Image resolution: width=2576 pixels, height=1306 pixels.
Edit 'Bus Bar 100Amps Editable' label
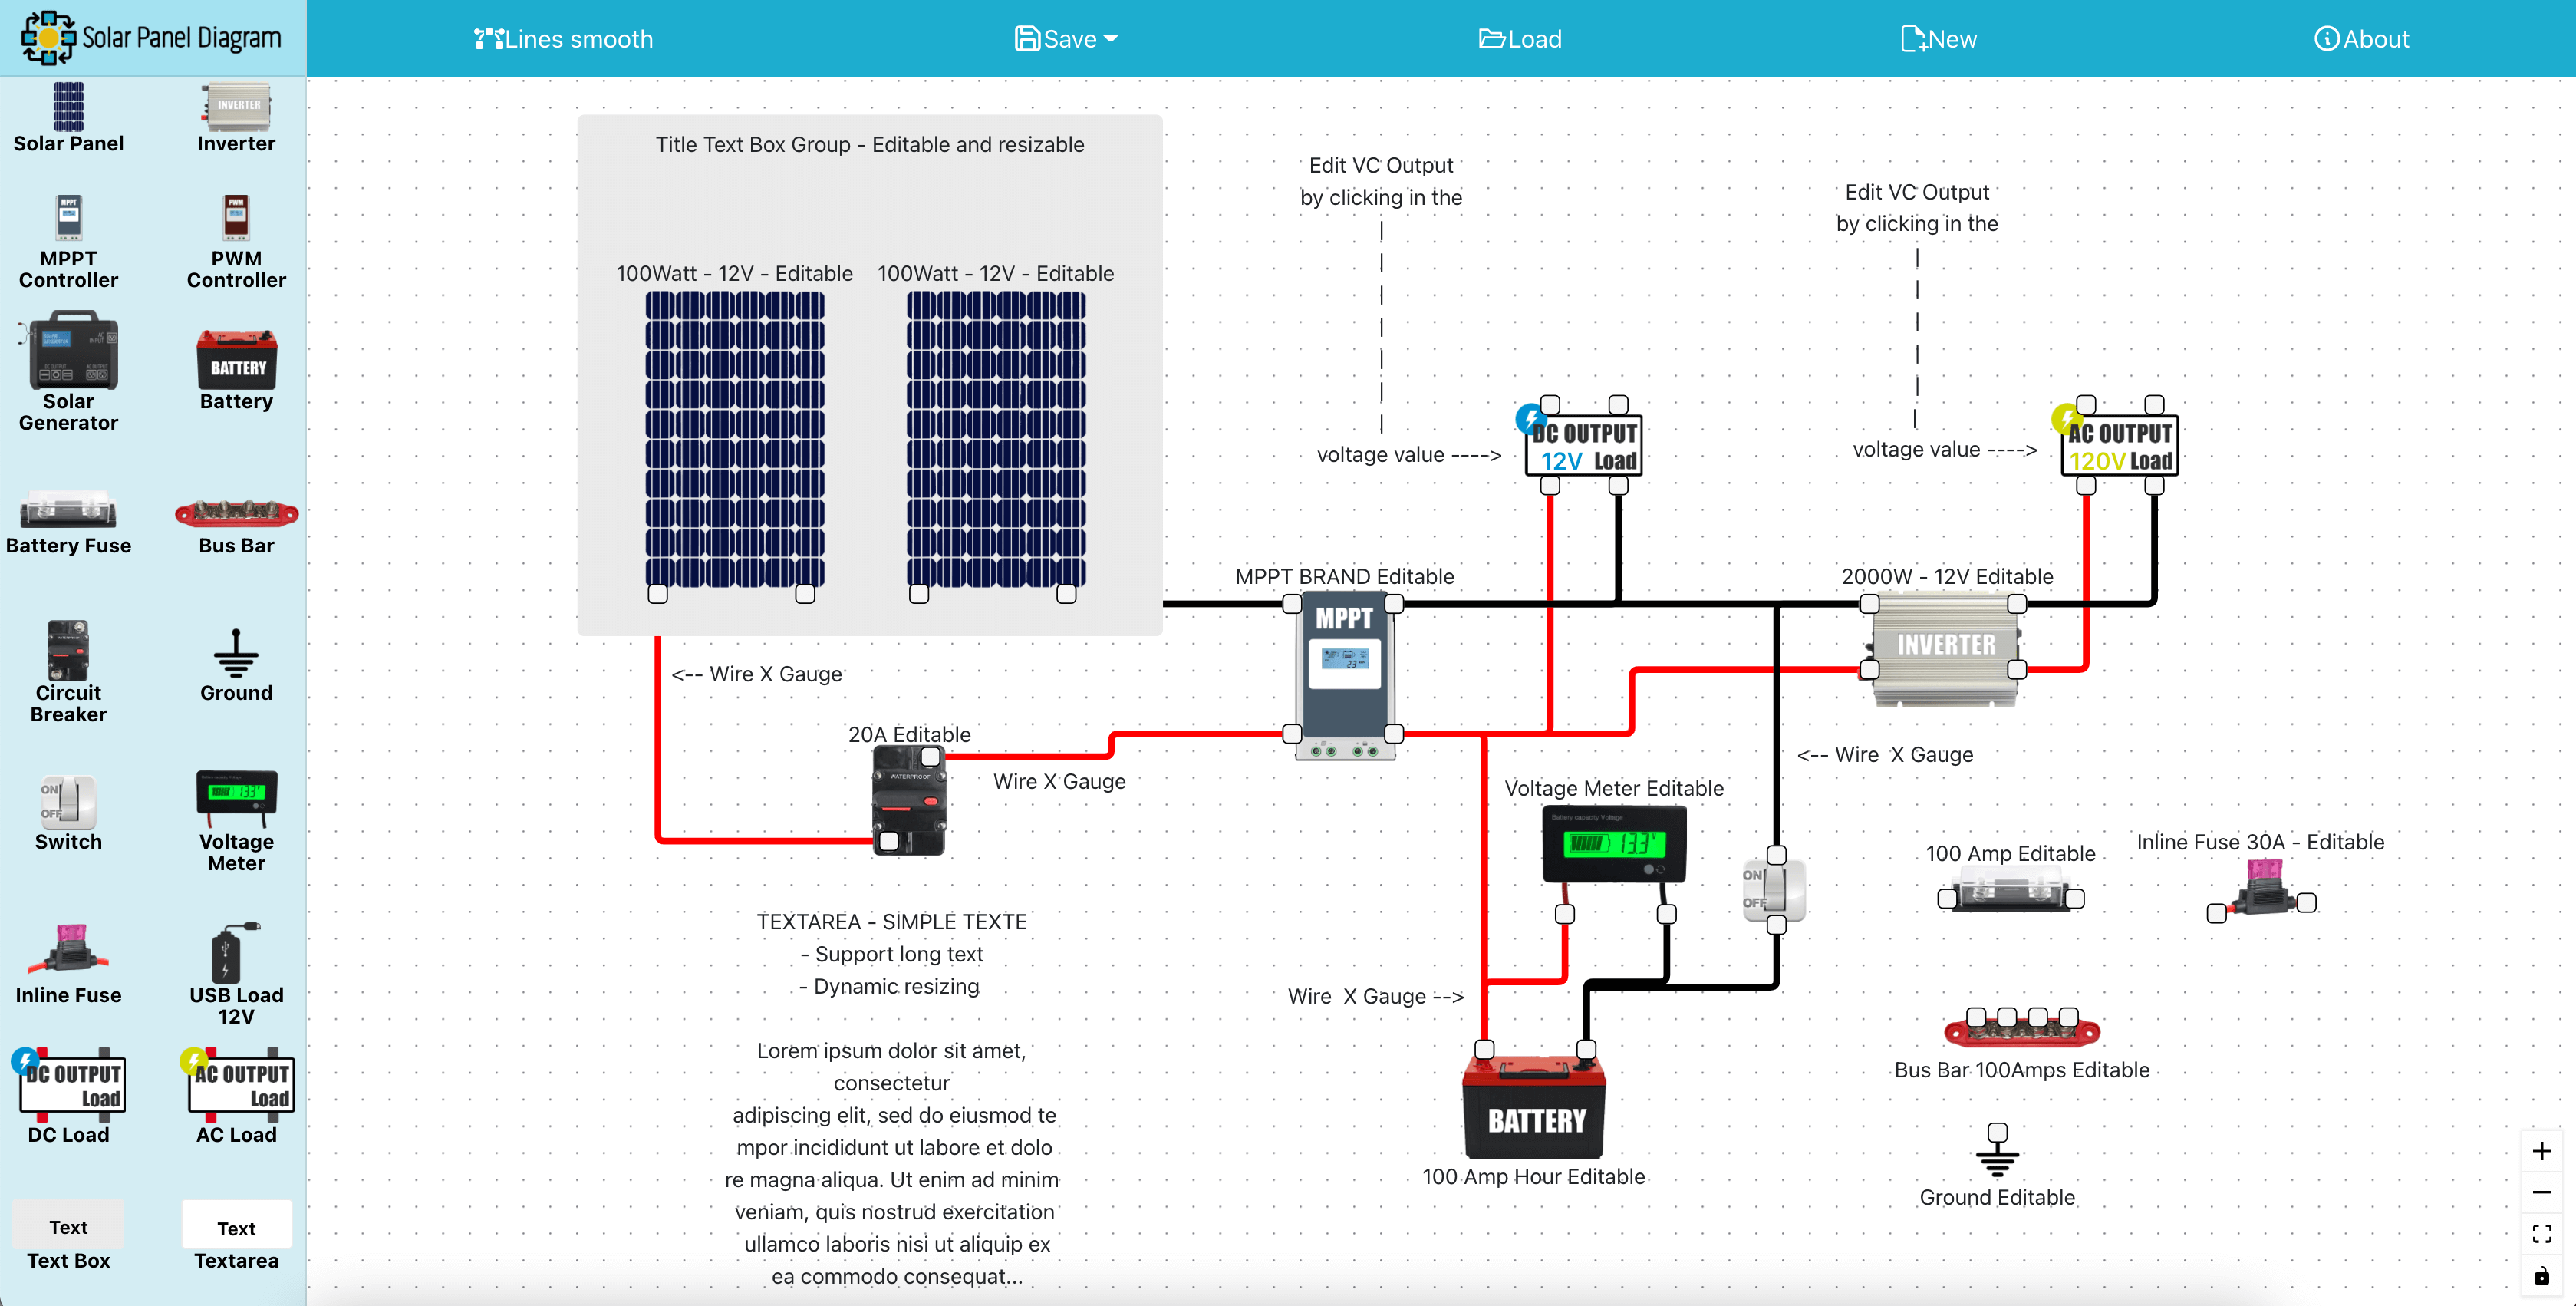coord(2022,1071)
